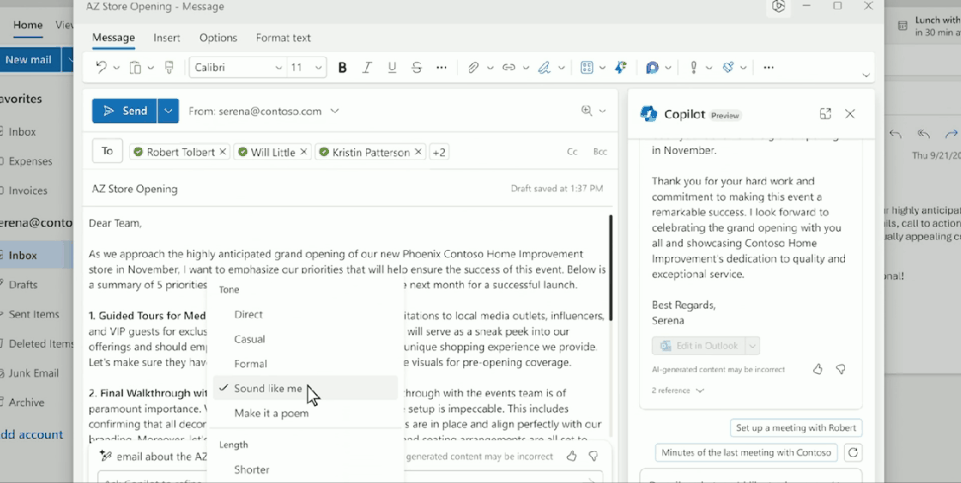Thumbs up the Copilot pane response
This screenshot has height=483, width=961.
817,369
